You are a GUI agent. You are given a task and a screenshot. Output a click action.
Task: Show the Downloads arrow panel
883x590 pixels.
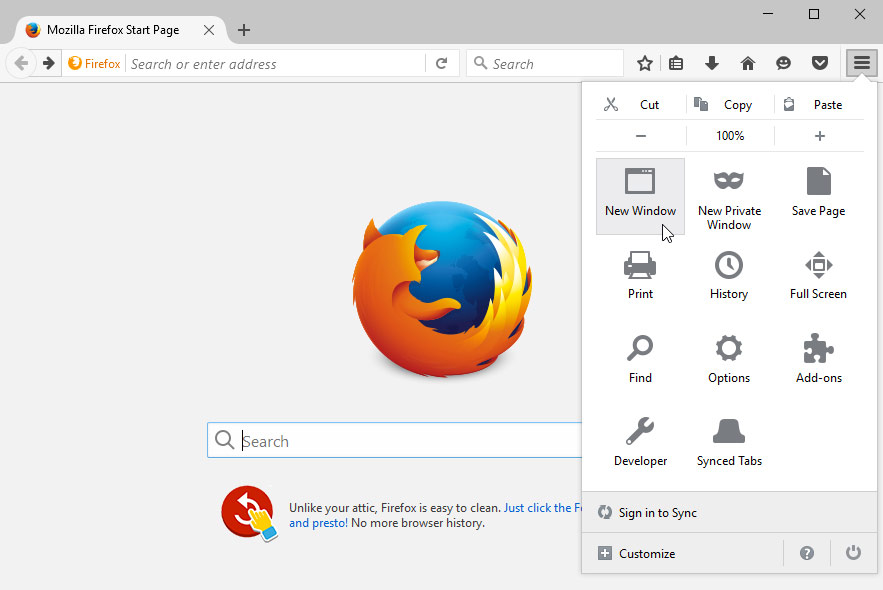(712, 64)
